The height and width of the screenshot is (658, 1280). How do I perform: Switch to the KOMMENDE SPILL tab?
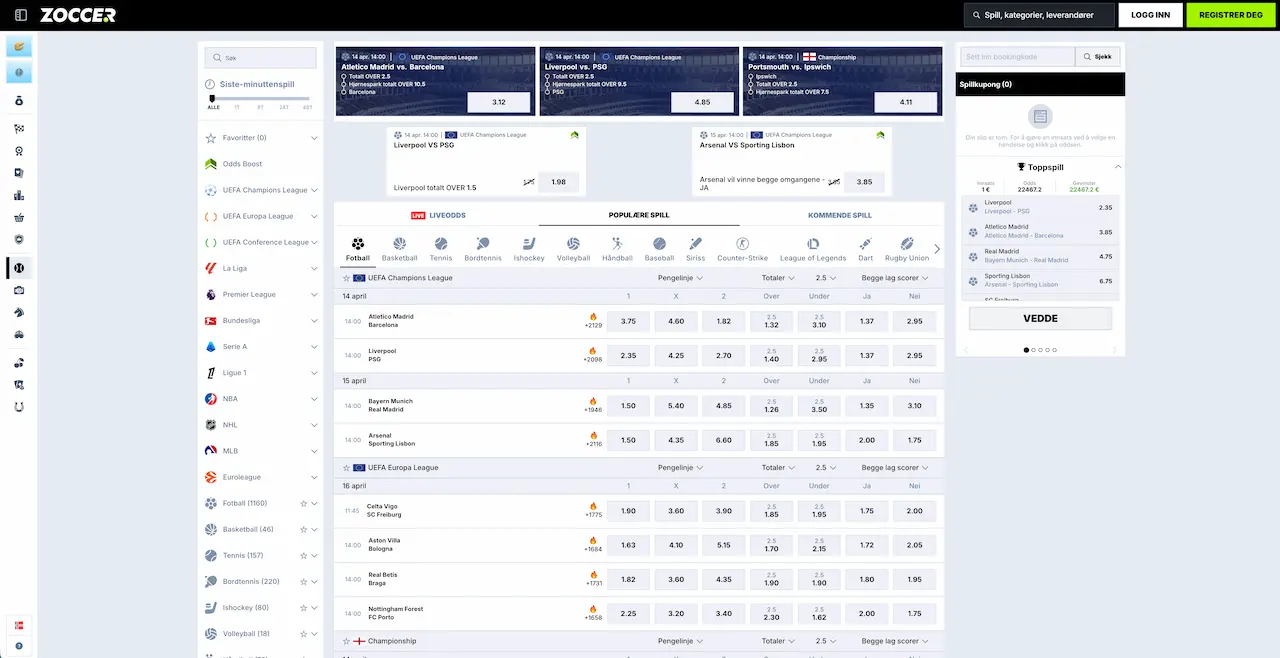coord(840,215)
